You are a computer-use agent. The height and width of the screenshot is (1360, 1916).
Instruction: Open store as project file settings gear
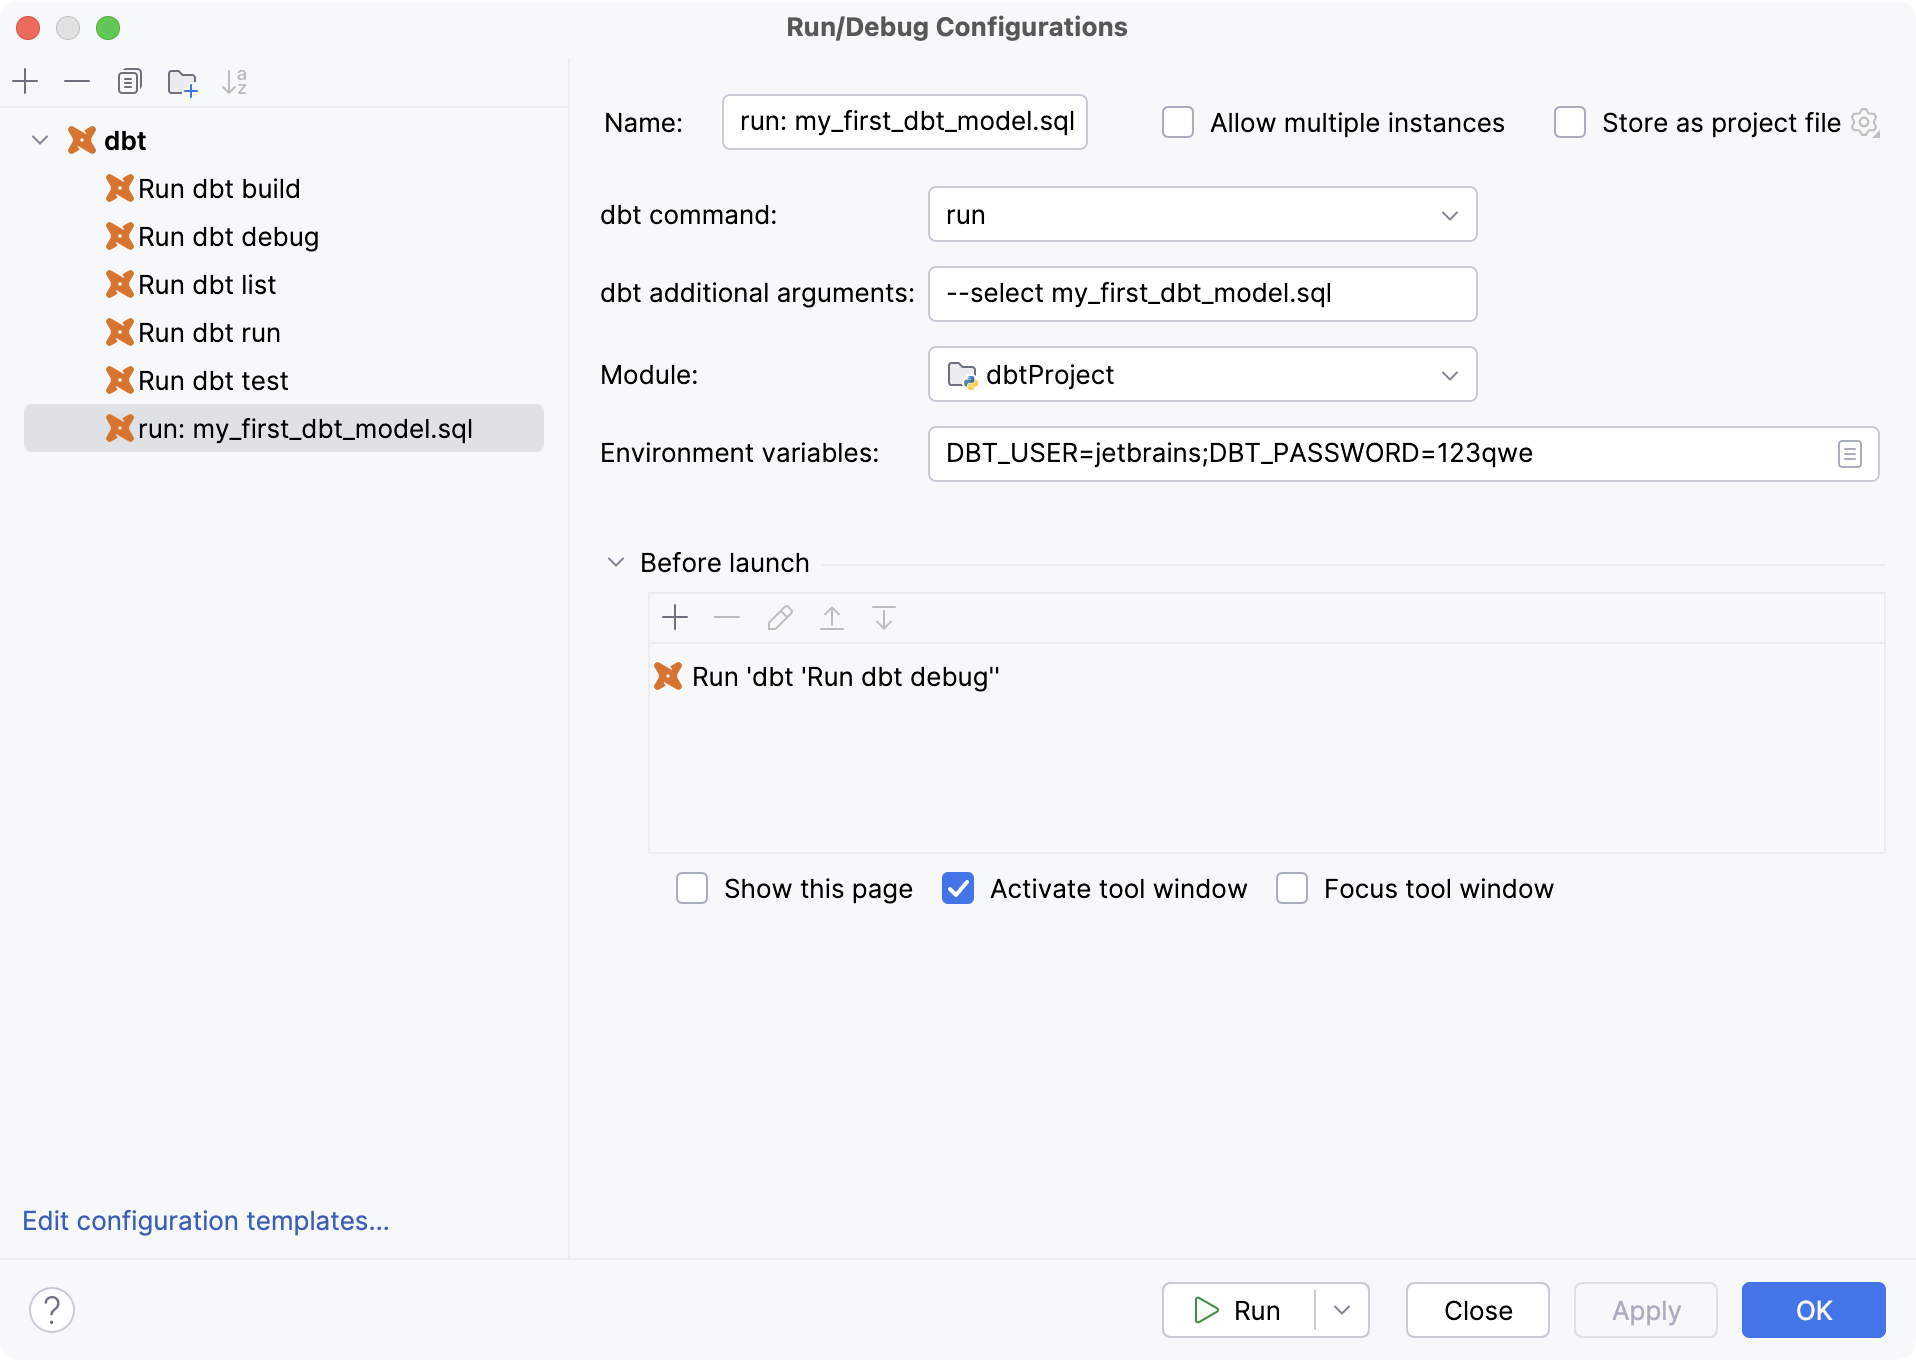pos(1866,122)
